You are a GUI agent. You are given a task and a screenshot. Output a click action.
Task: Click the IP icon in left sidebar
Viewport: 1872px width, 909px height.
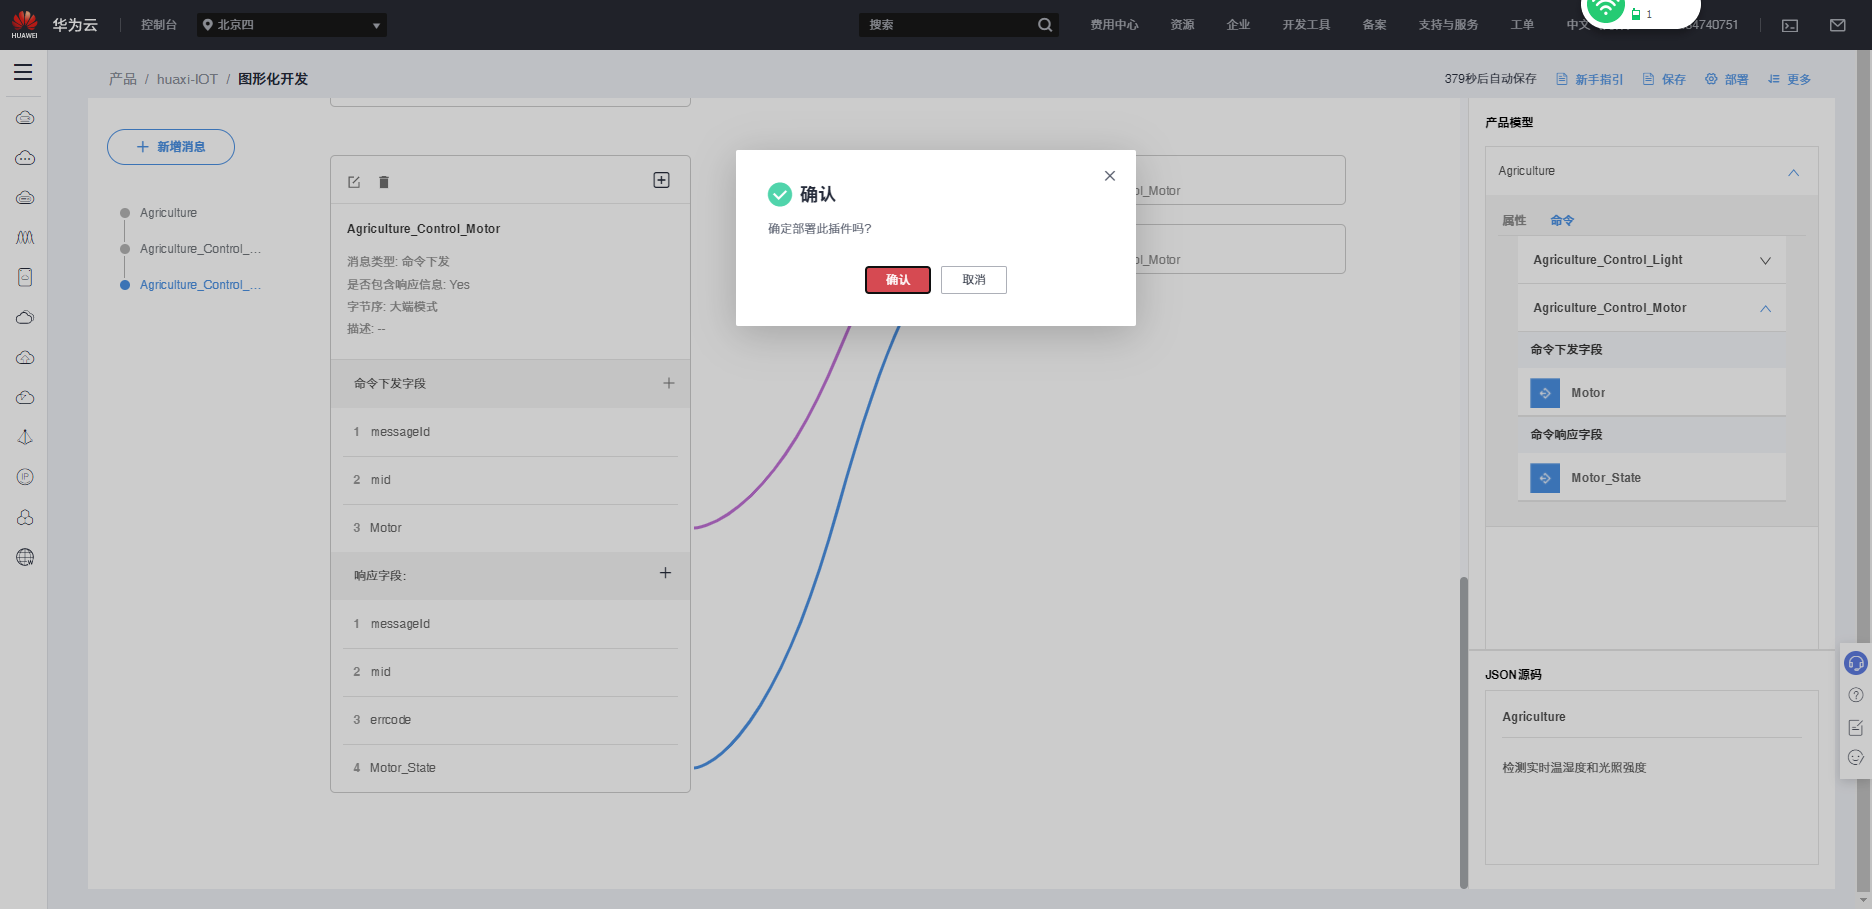[25, 477]
